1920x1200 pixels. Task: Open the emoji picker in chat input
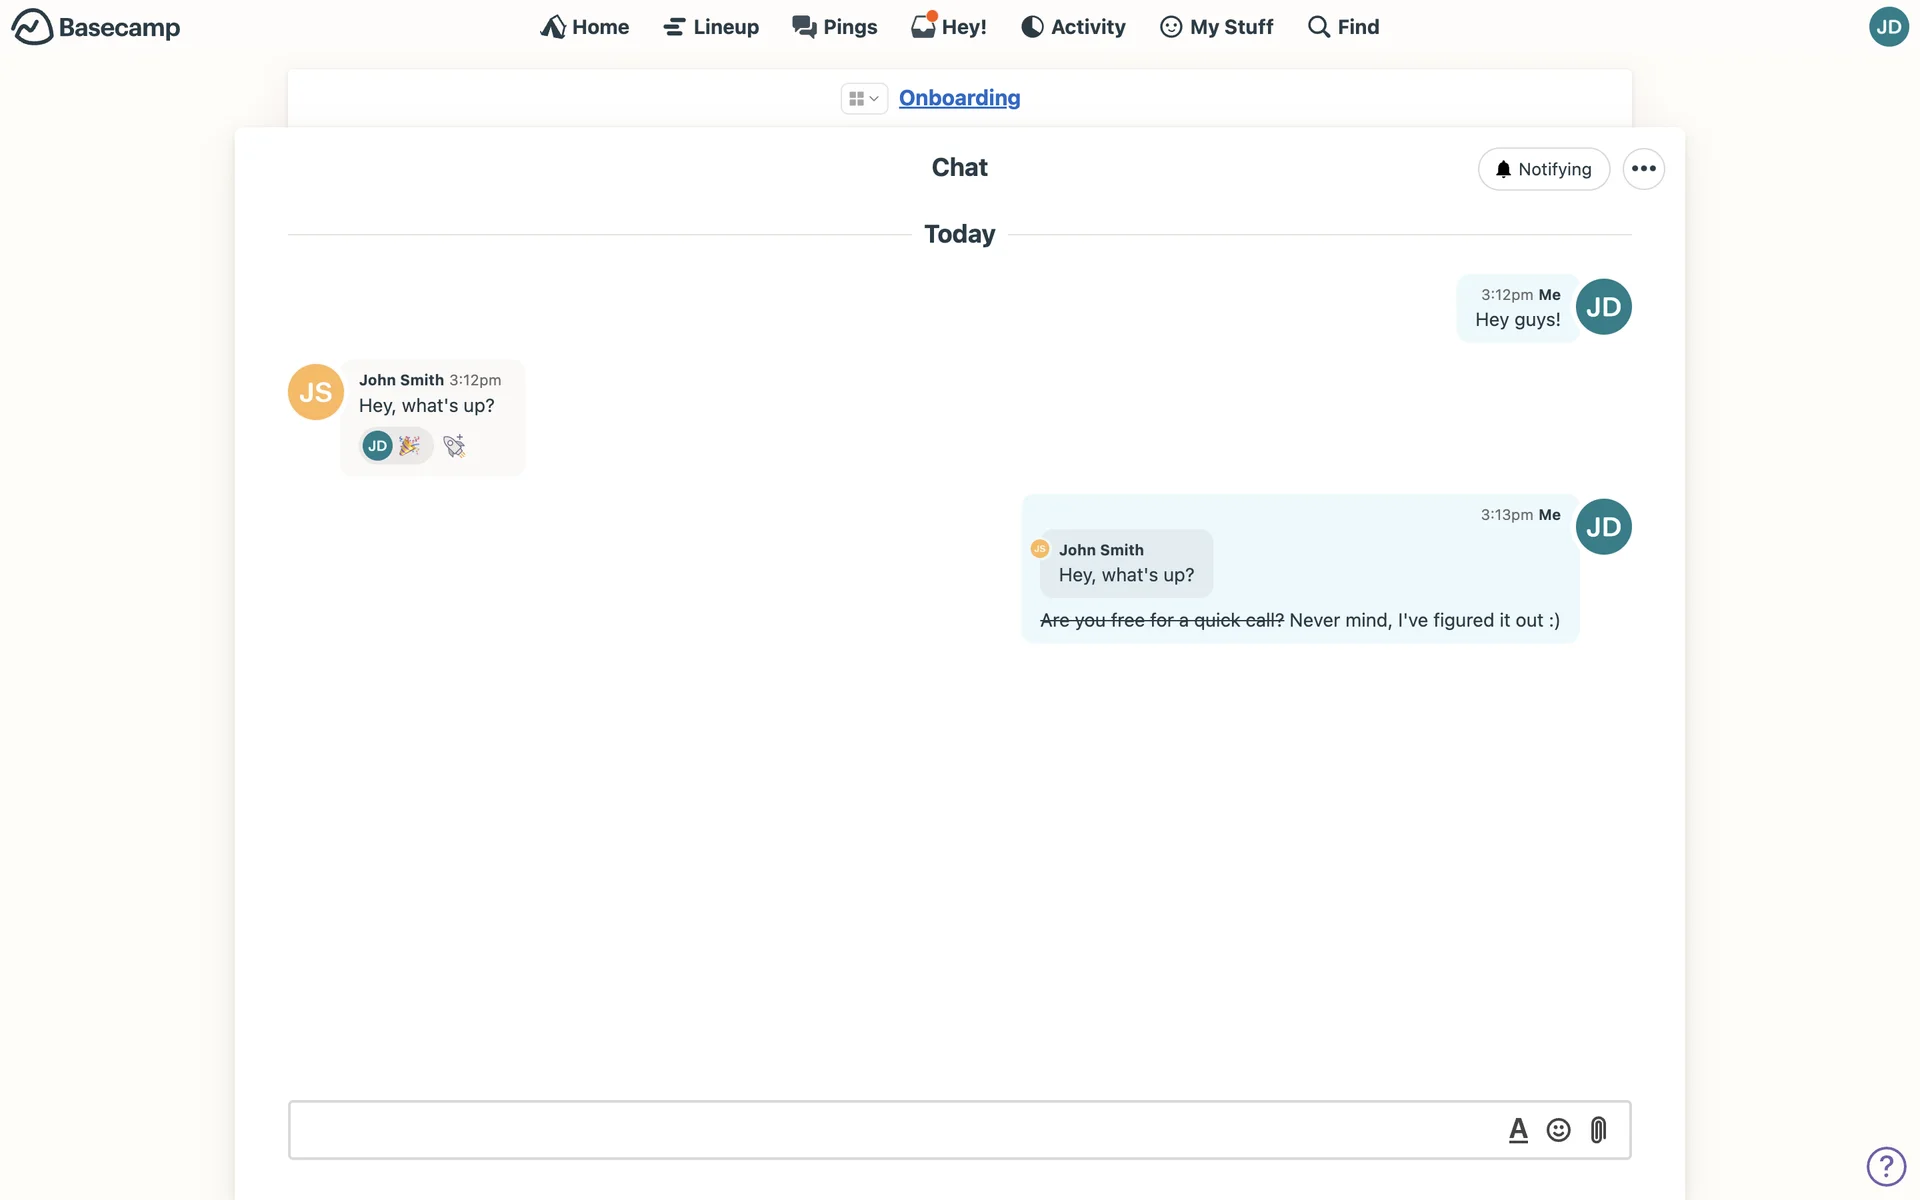point(1558,1130)
